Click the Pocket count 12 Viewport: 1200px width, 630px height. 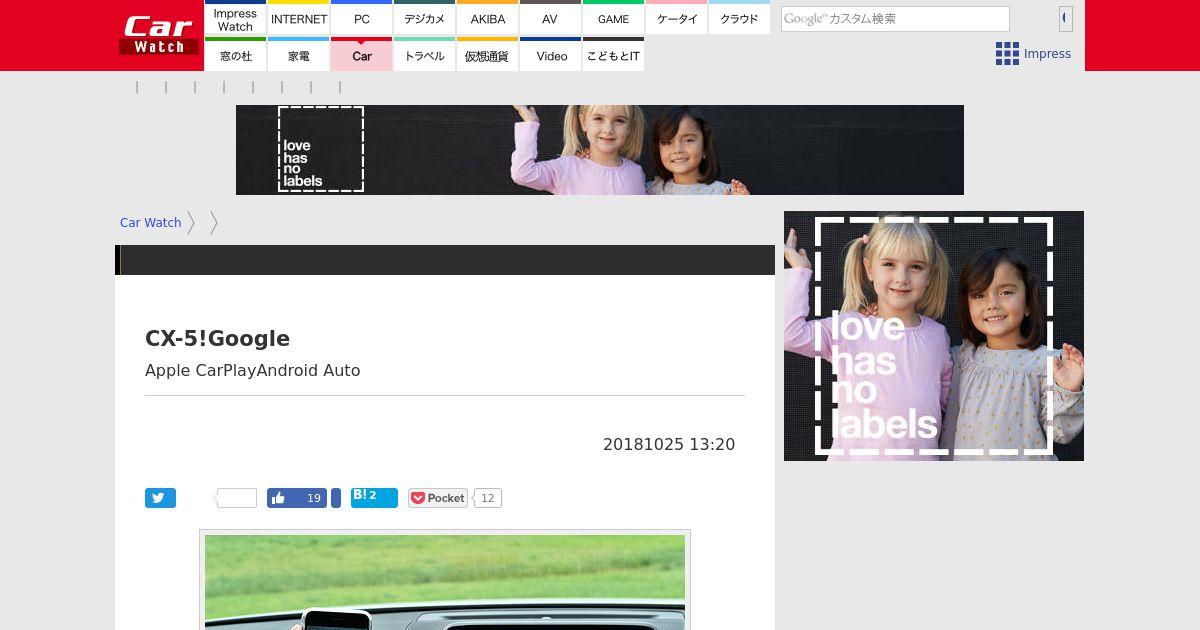click(487, 498)
